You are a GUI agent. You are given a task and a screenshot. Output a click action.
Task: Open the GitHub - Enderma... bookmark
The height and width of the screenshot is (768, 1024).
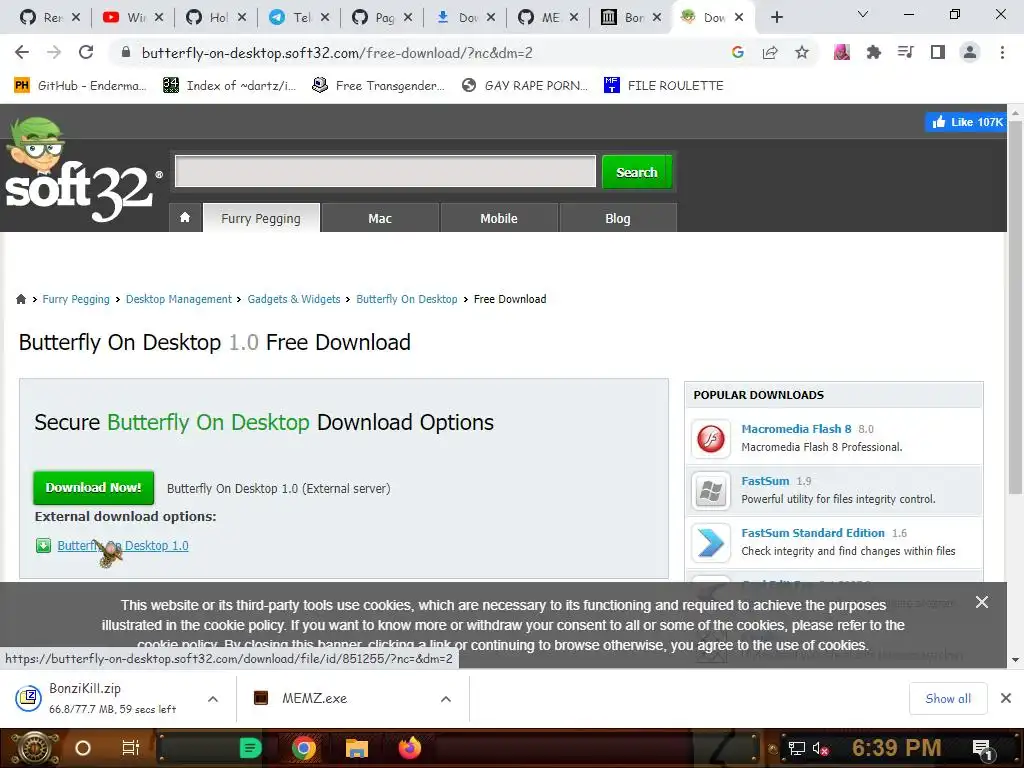(x=80, y=86)
